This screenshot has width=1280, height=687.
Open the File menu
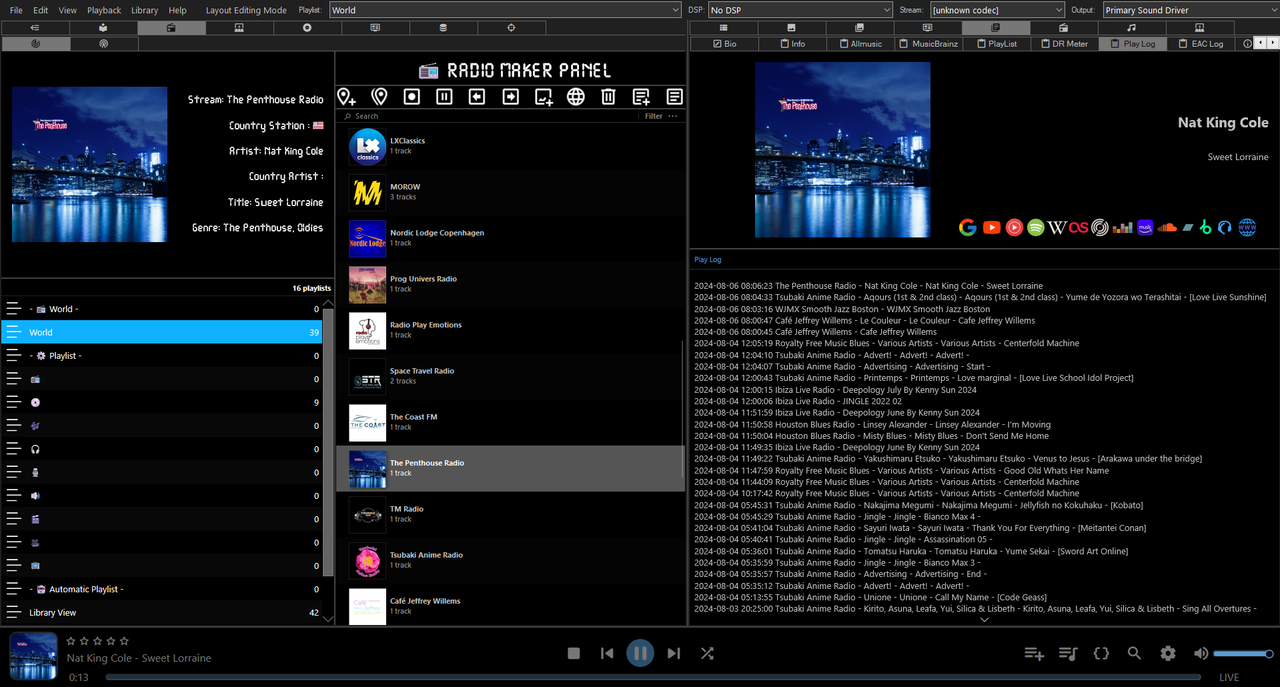(16, 10)
